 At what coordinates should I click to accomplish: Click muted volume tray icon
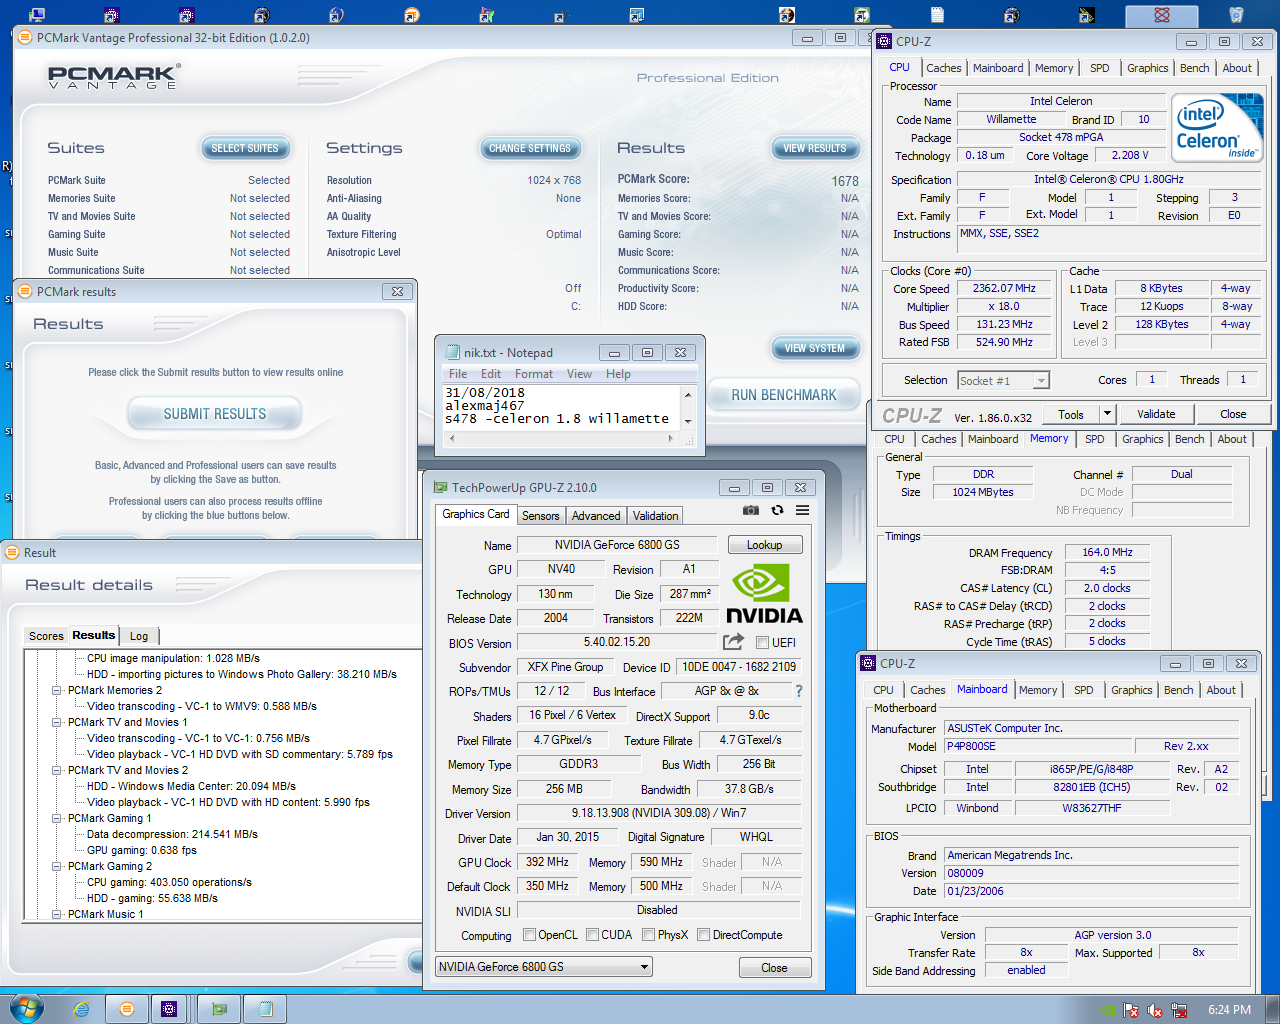(1155, 1010)
